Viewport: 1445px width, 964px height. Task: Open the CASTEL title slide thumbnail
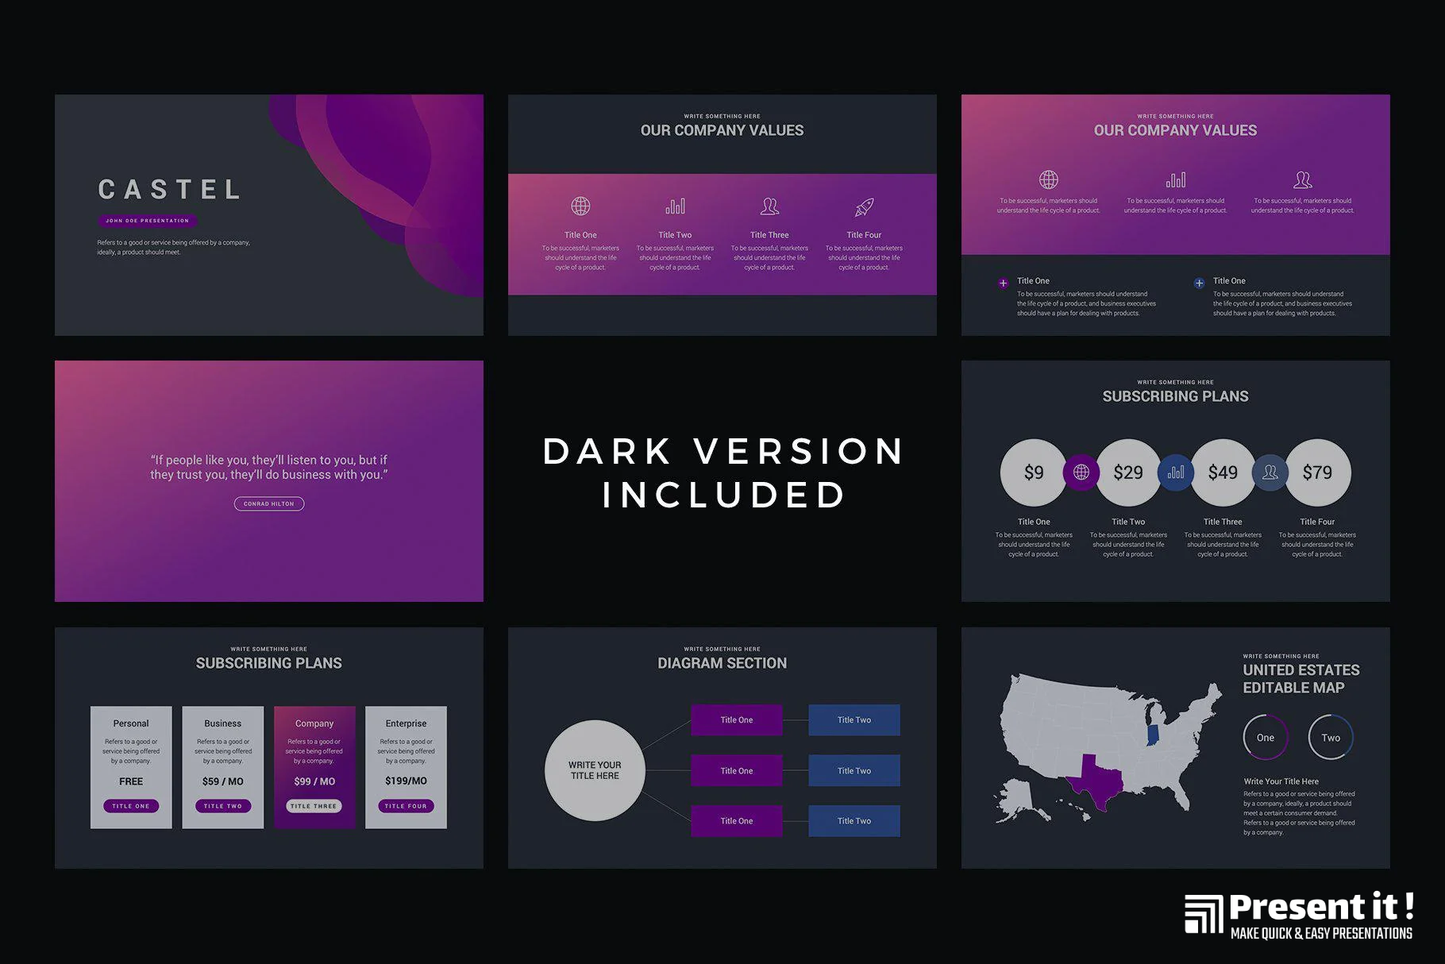click(269, 215)
